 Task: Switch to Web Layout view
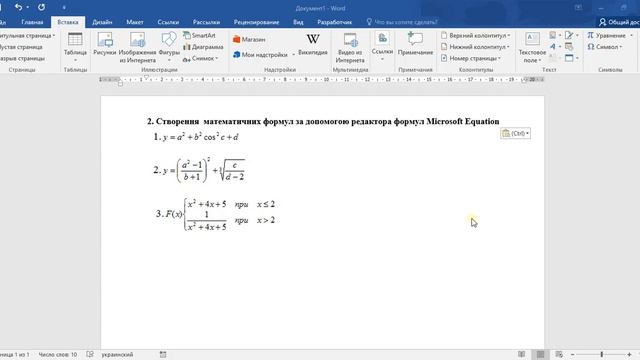[x=559, y=354]
